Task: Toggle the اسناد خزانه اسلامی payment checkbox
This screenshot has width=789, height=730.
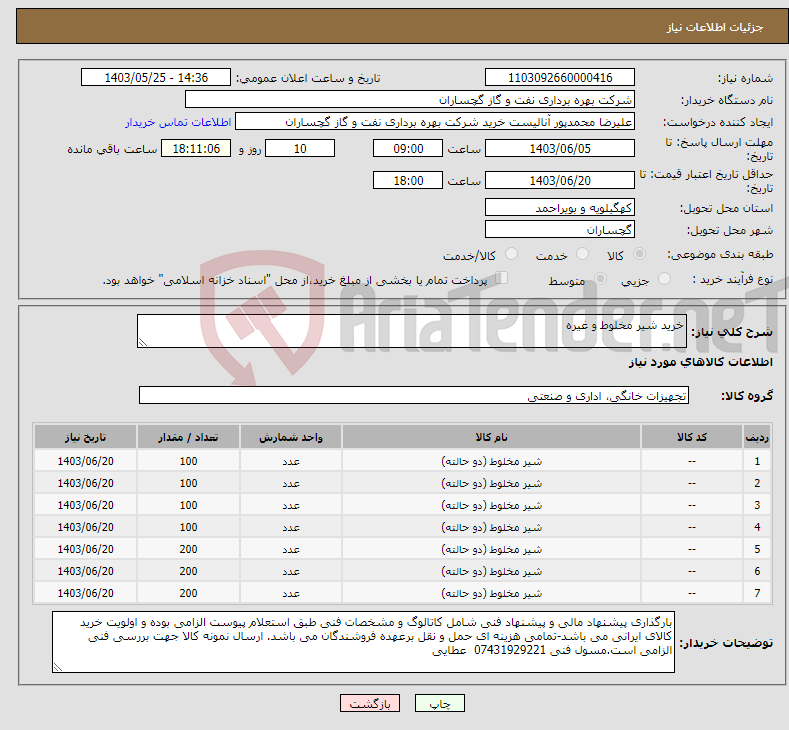Action: tap(502, 278)
